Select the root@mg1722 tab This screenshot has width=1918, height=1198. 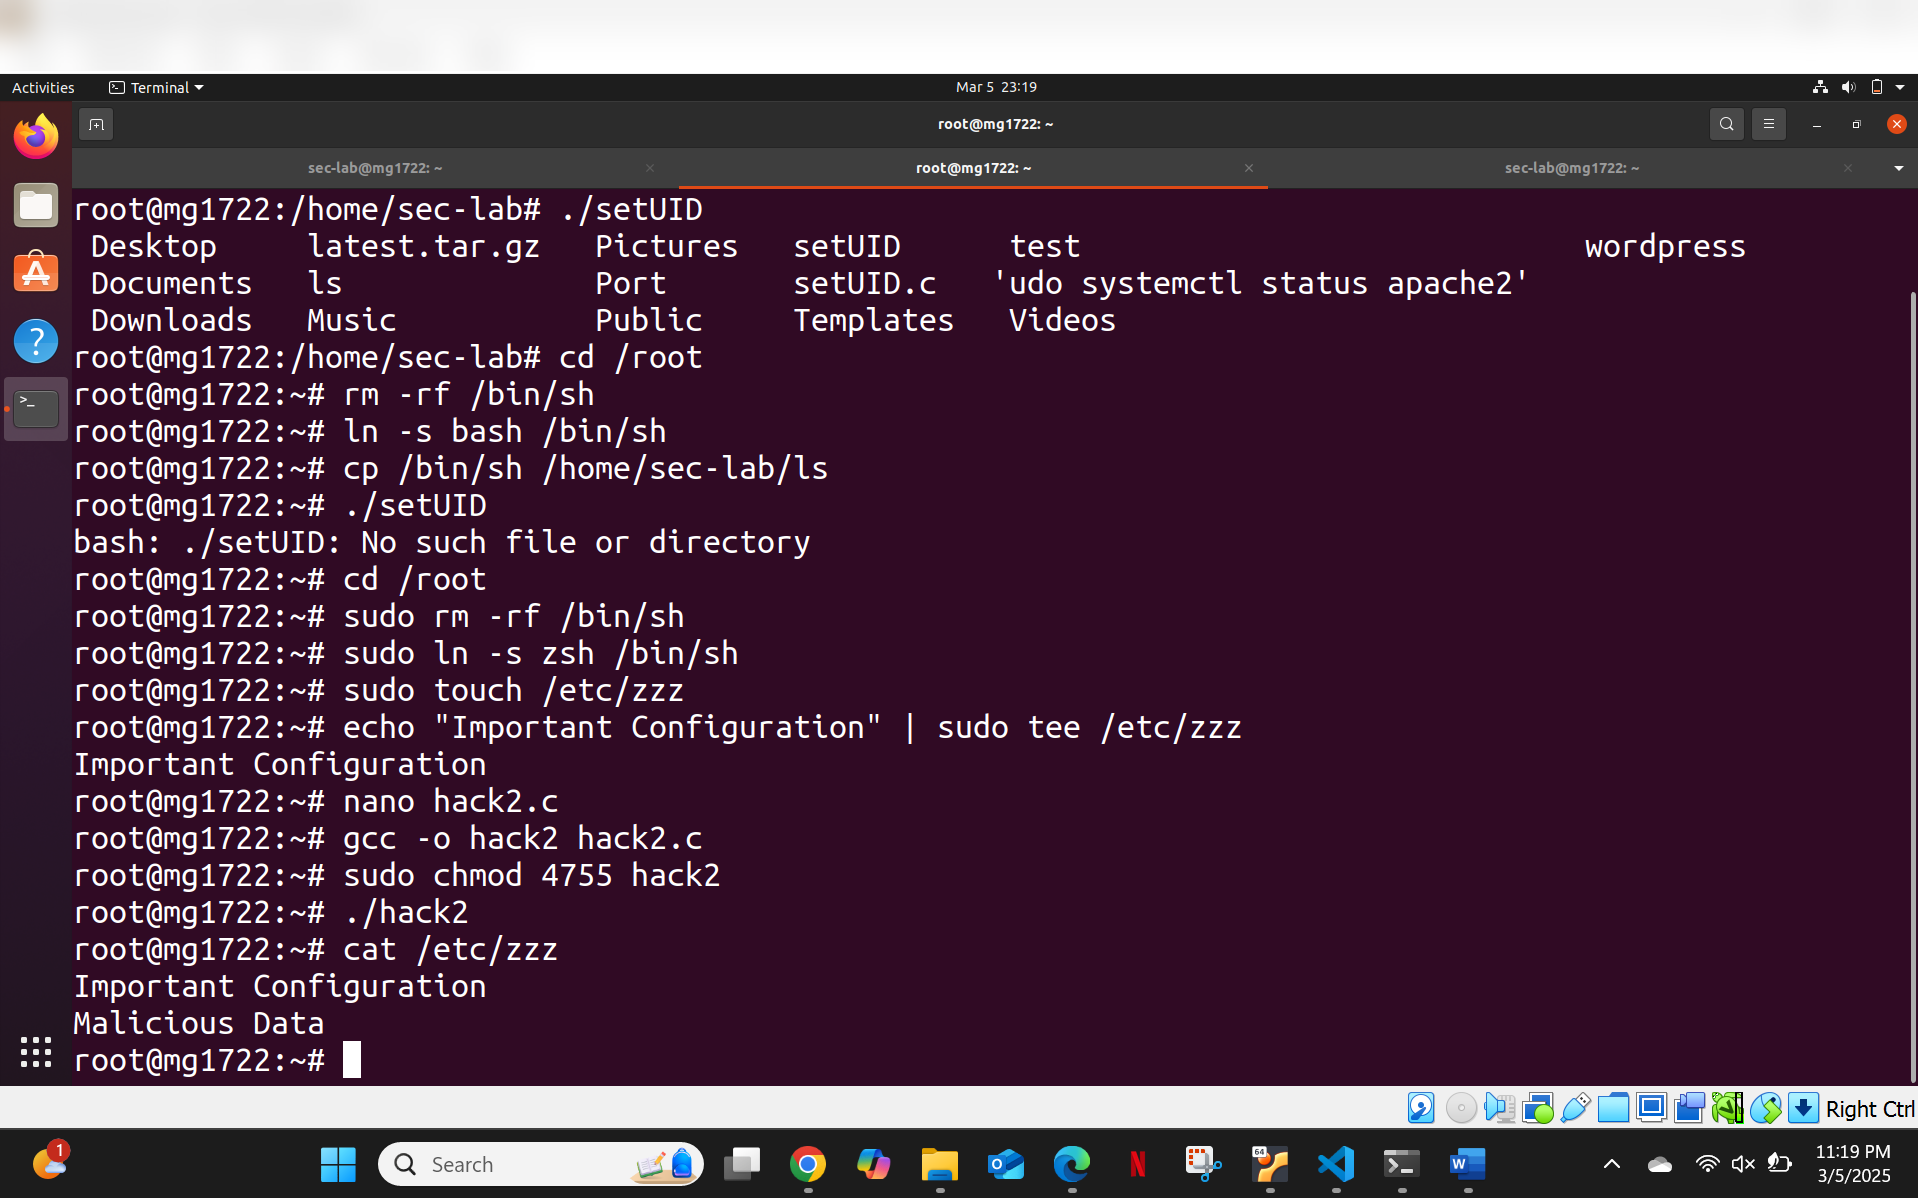point(973,168)
